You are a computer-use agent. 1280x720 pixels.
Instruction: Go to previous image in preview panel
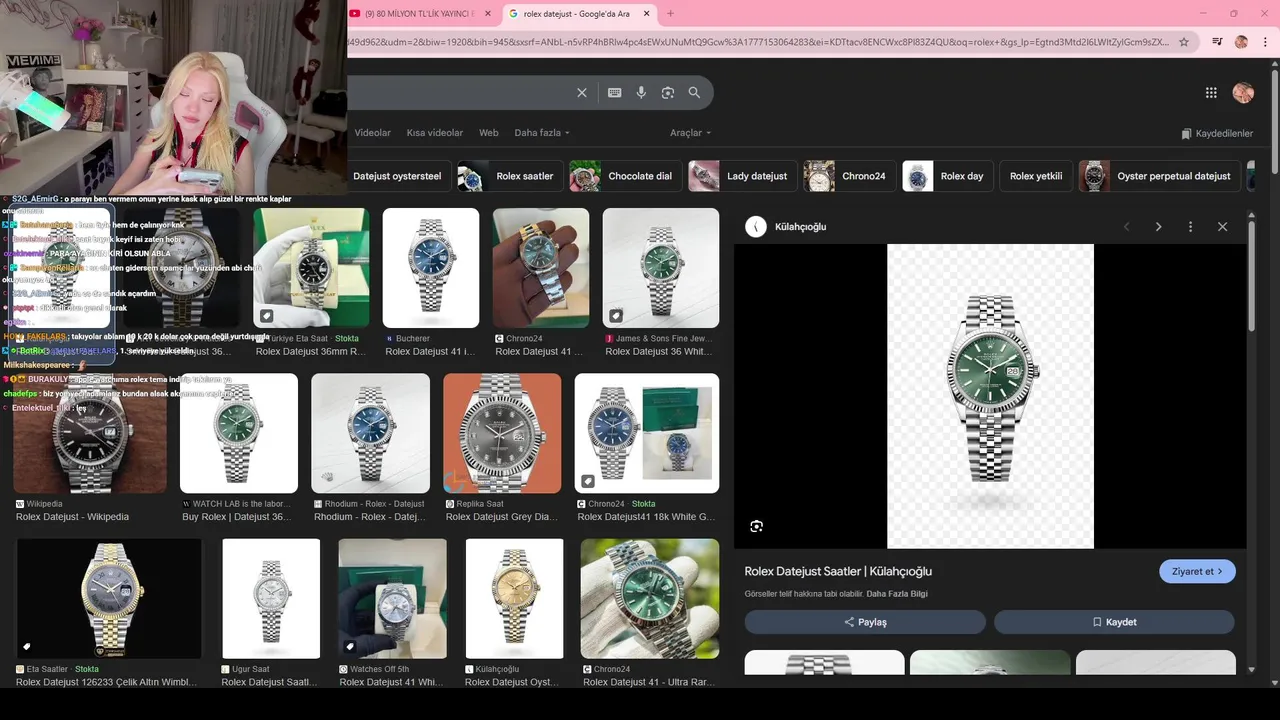1127,227
